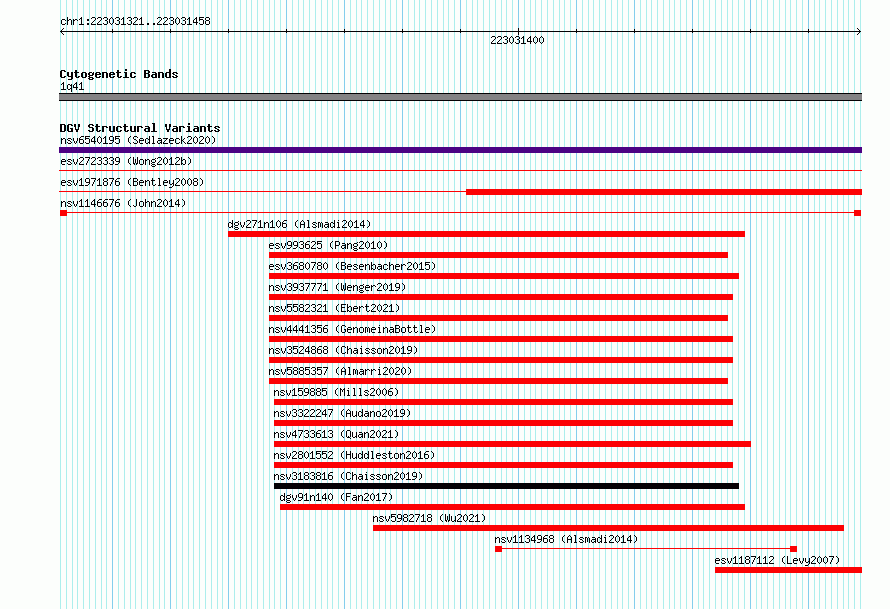Open nsv3183816 (Chaisson2019) label
Viewport: 890px width, 609px height.
348,476
